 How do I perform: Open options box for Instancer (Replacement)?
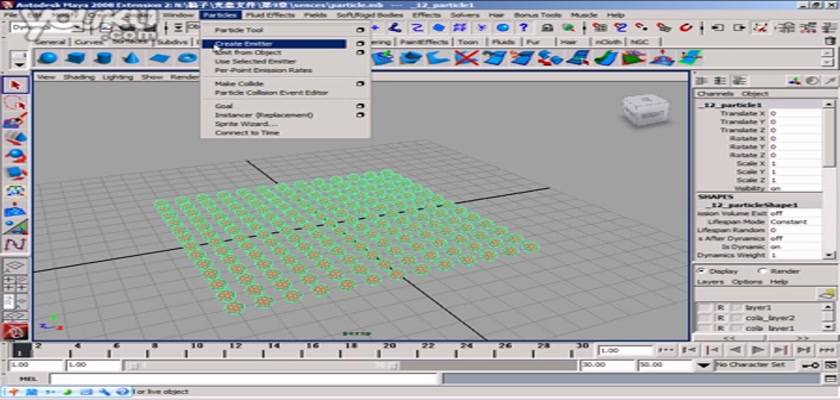click(361, 115)
